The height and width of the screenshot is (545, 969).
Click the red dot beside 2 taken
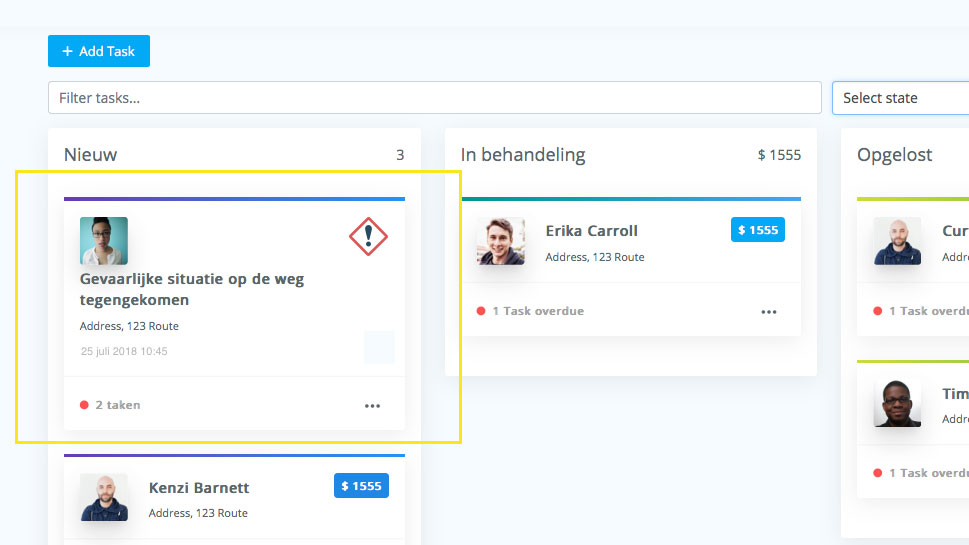click(x=84, y=405)
